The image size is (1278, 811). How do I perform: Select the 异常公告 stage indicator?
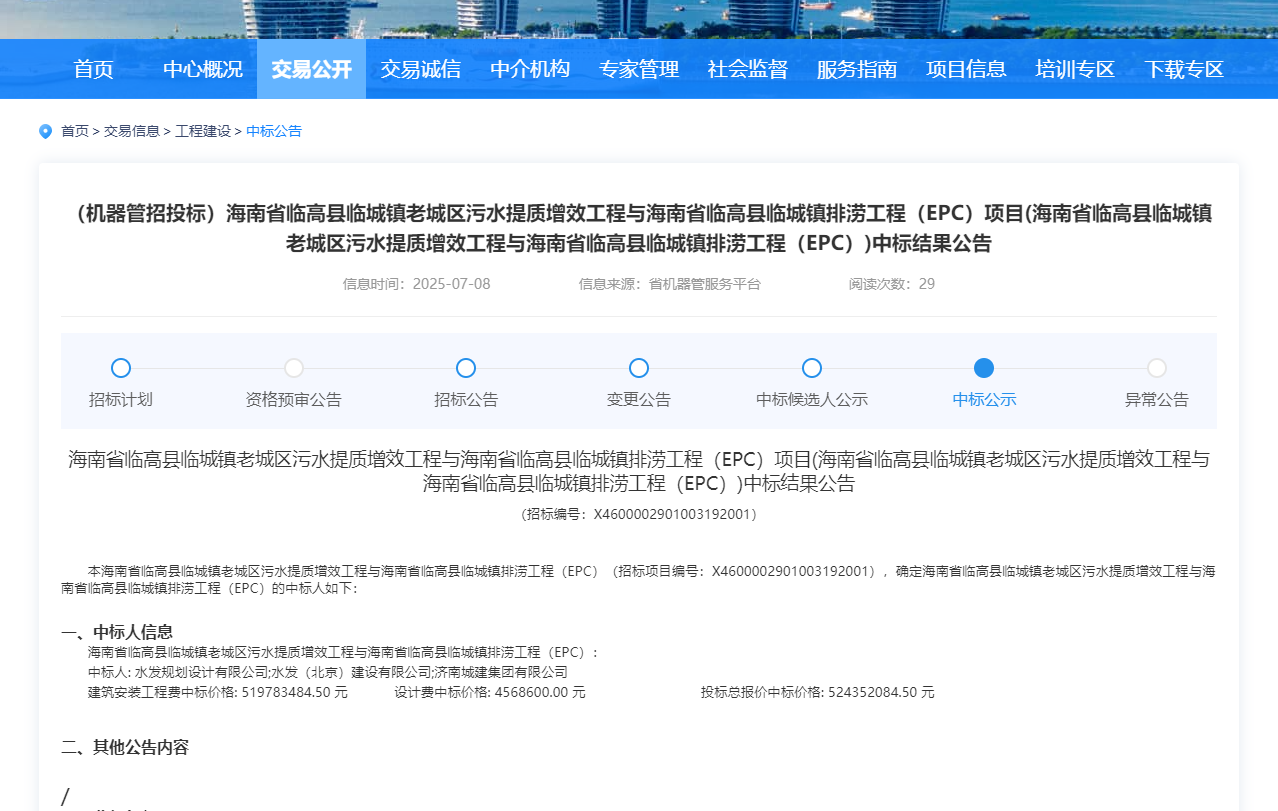1157,367
